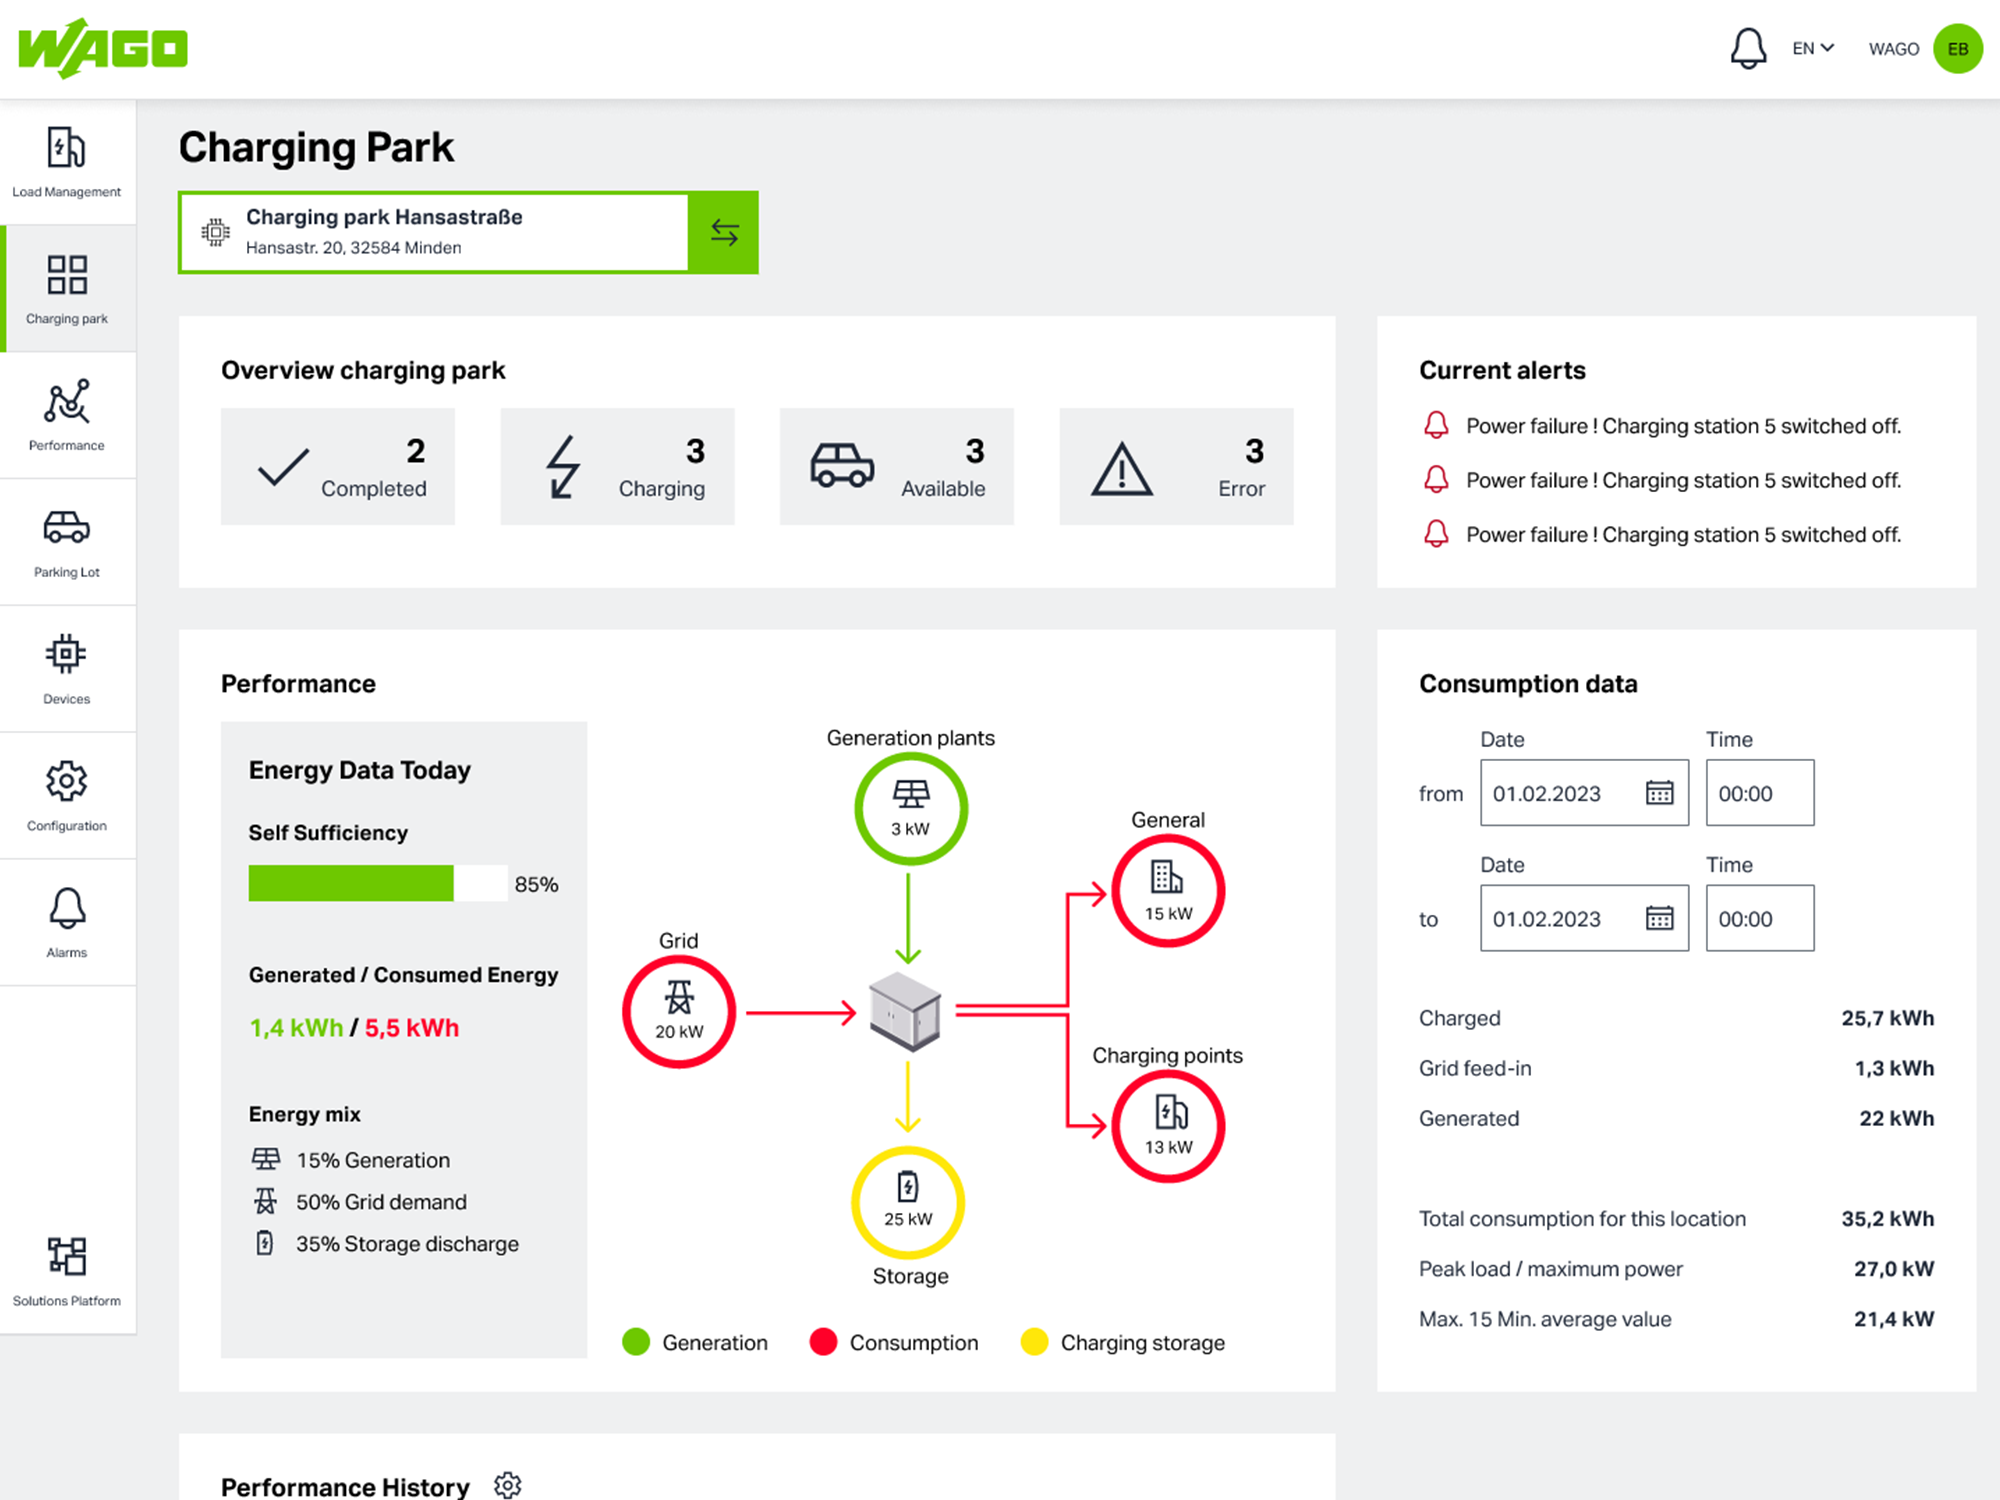
Task: Open the Error status tile
Action: (x=1176, y=466)
